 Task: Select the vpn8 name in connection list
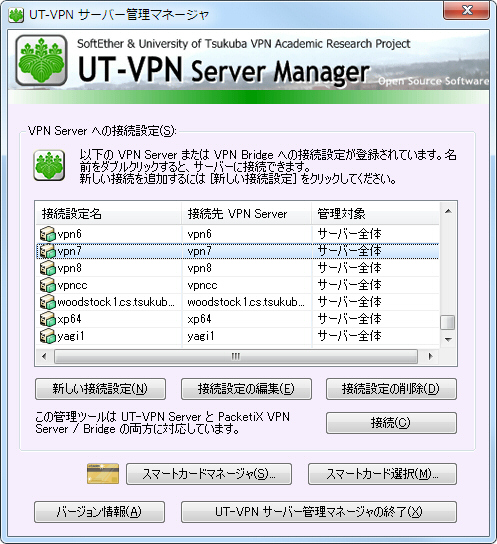pyautogui.click(x=70, y=268)
